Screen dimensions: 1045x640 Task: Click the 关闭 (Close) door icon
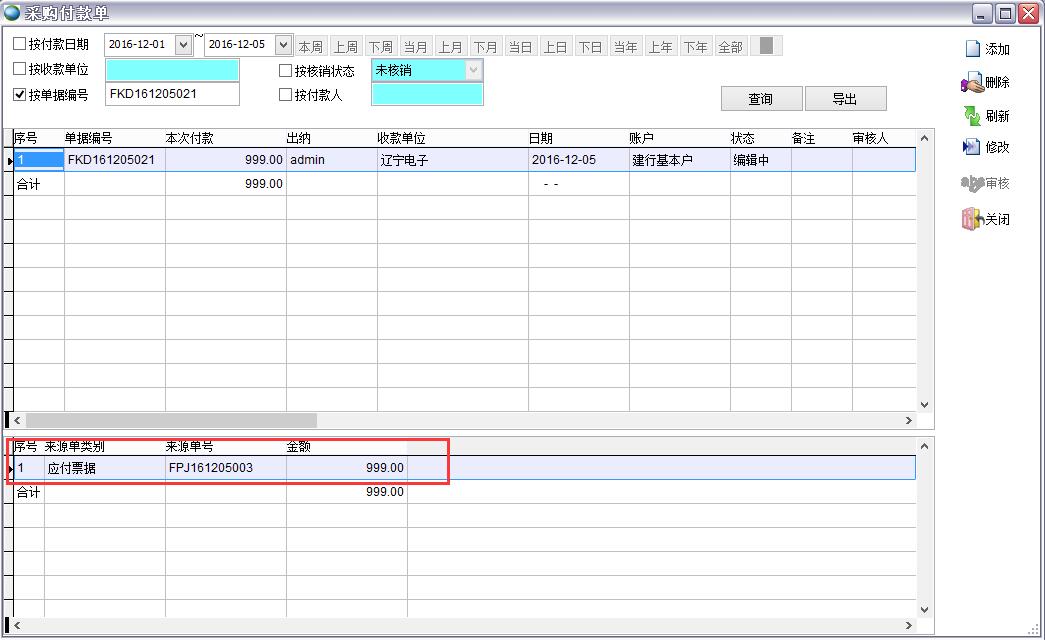(x=971, y=219)
